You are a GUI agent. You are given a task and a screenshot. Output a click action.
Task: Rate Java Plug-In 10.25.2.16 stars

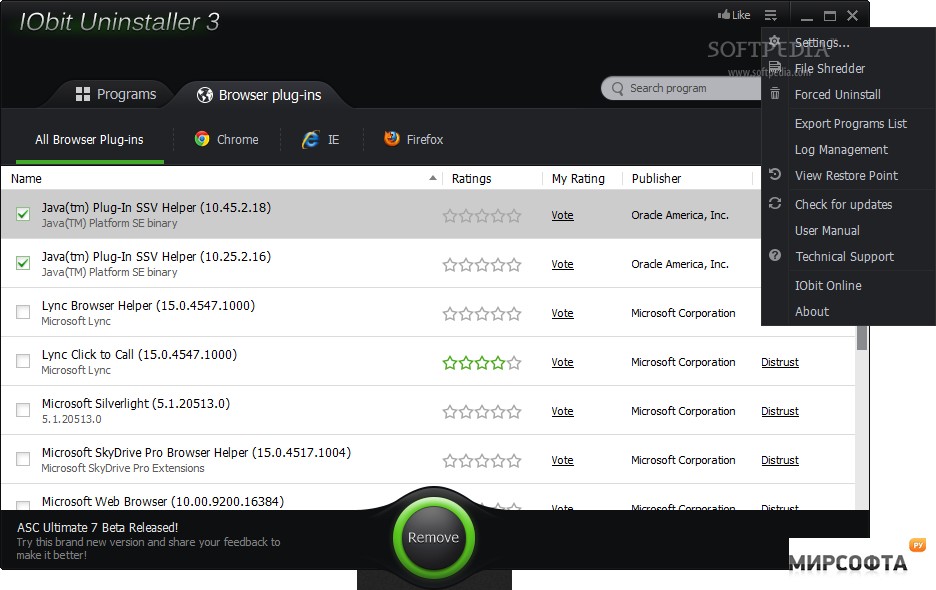[482, 265]
